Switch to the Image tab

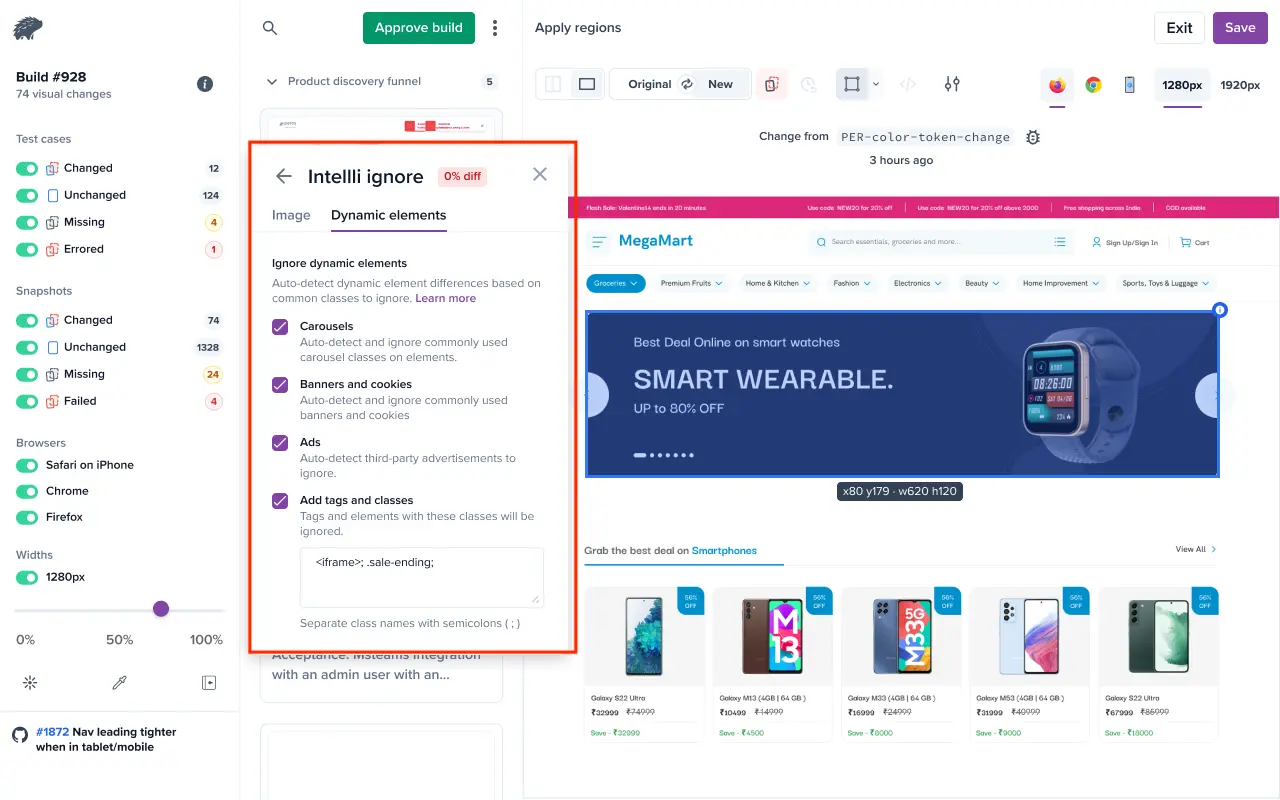pos(290,215)
